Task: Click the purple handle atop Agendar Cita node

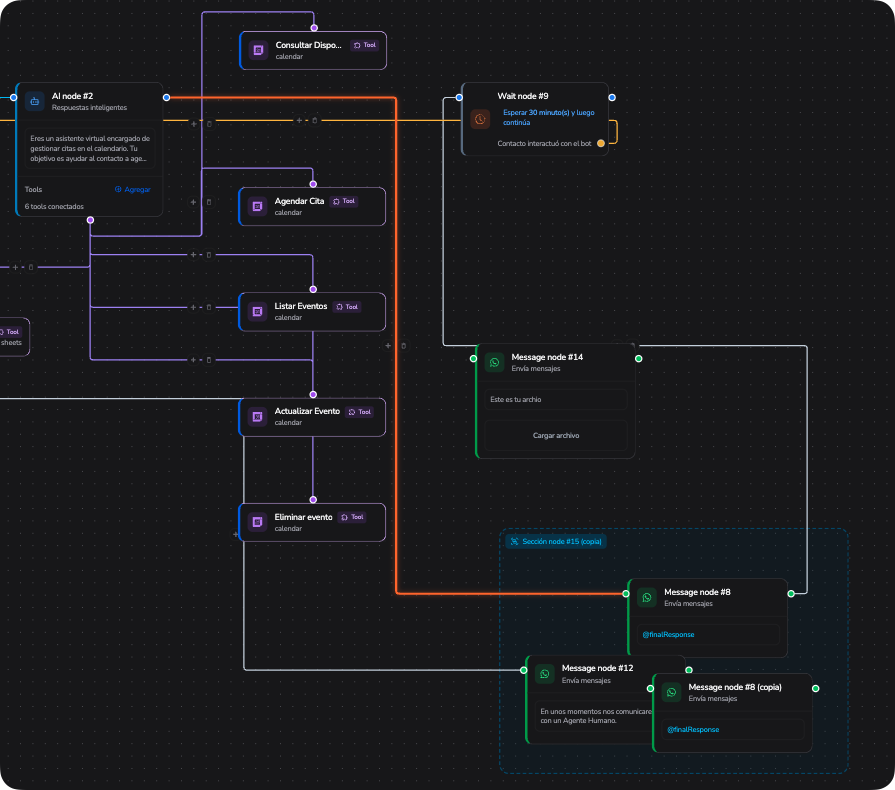Action: 313,184
